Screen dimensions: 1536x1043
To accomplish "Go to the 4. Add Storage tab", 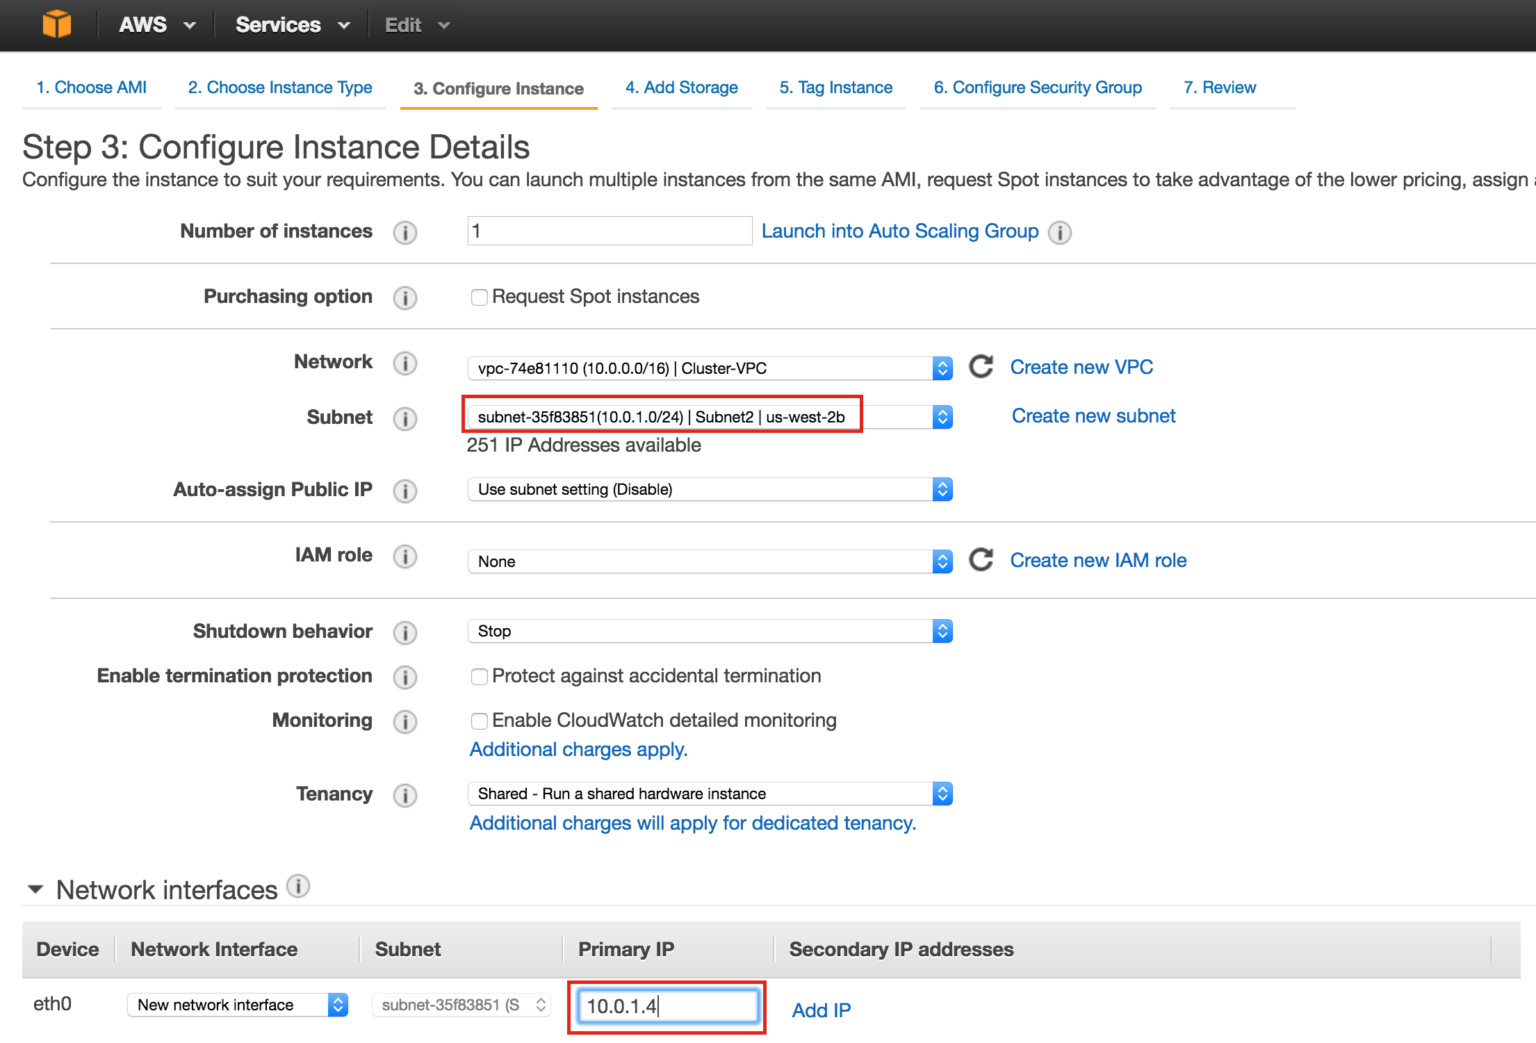I will pyautogui.click(x=681, y=88).
